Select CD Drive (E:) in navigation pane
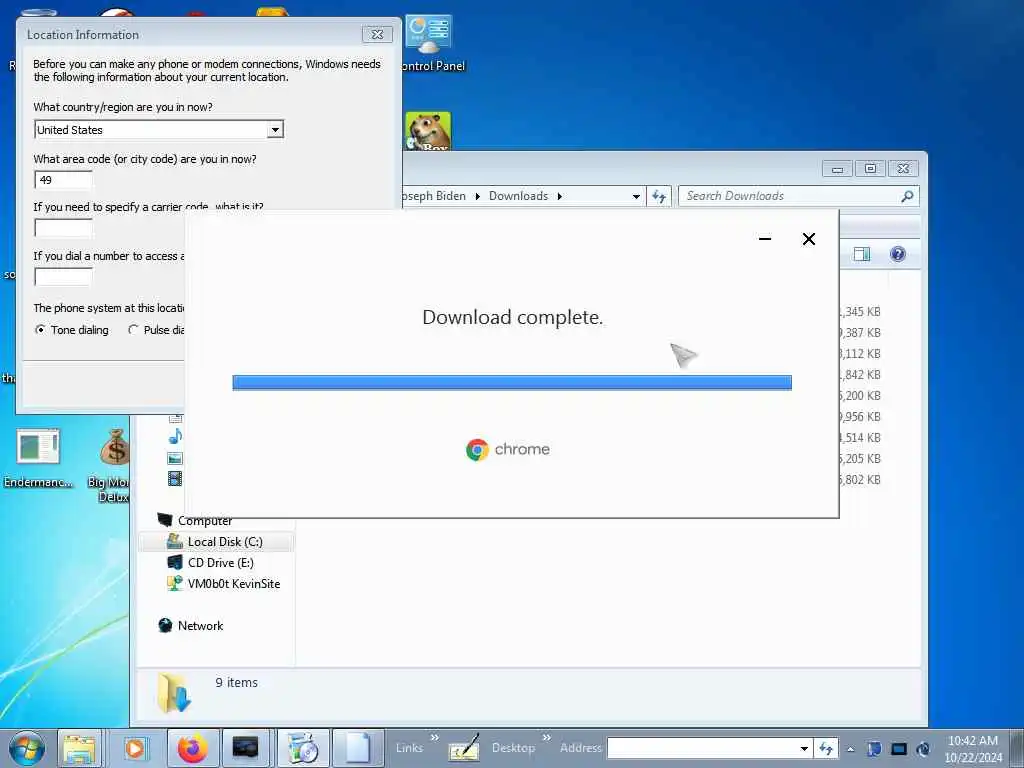This screenshot has width=1024, height=768. tap(220, 562)
